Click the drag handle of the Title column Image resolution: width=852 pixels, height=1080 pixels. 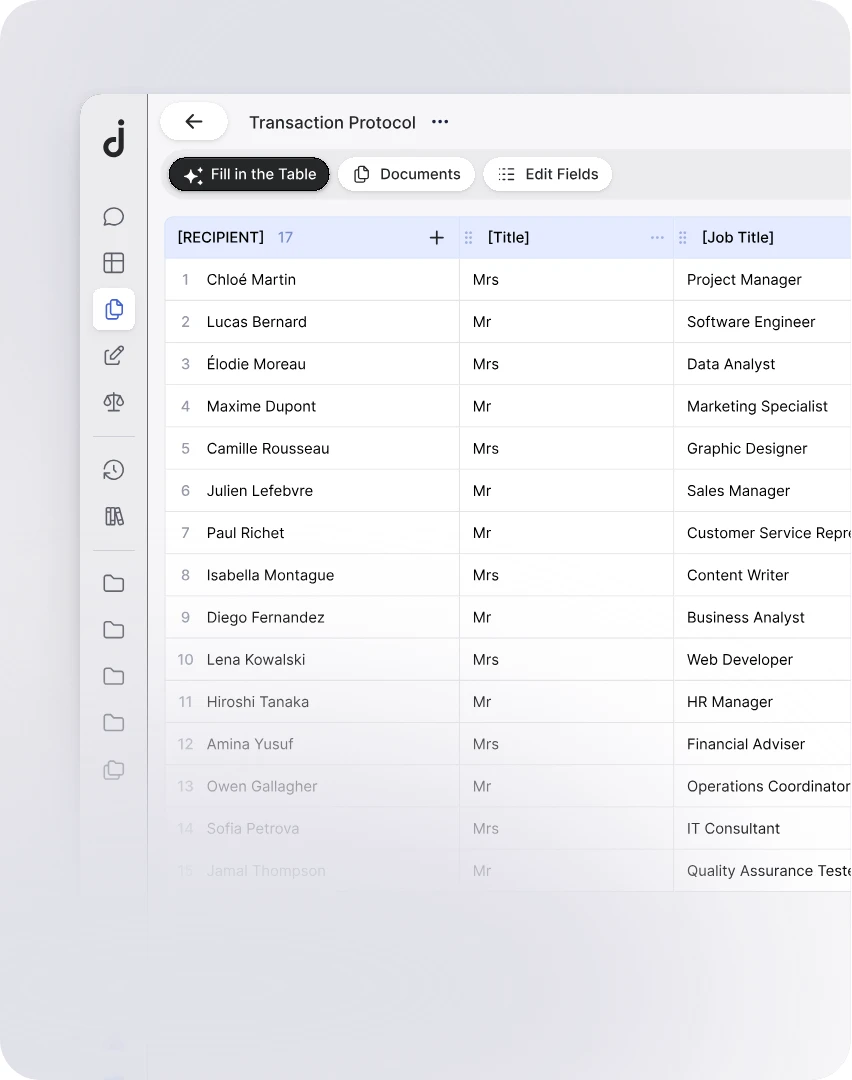click(x=468, y=238)
